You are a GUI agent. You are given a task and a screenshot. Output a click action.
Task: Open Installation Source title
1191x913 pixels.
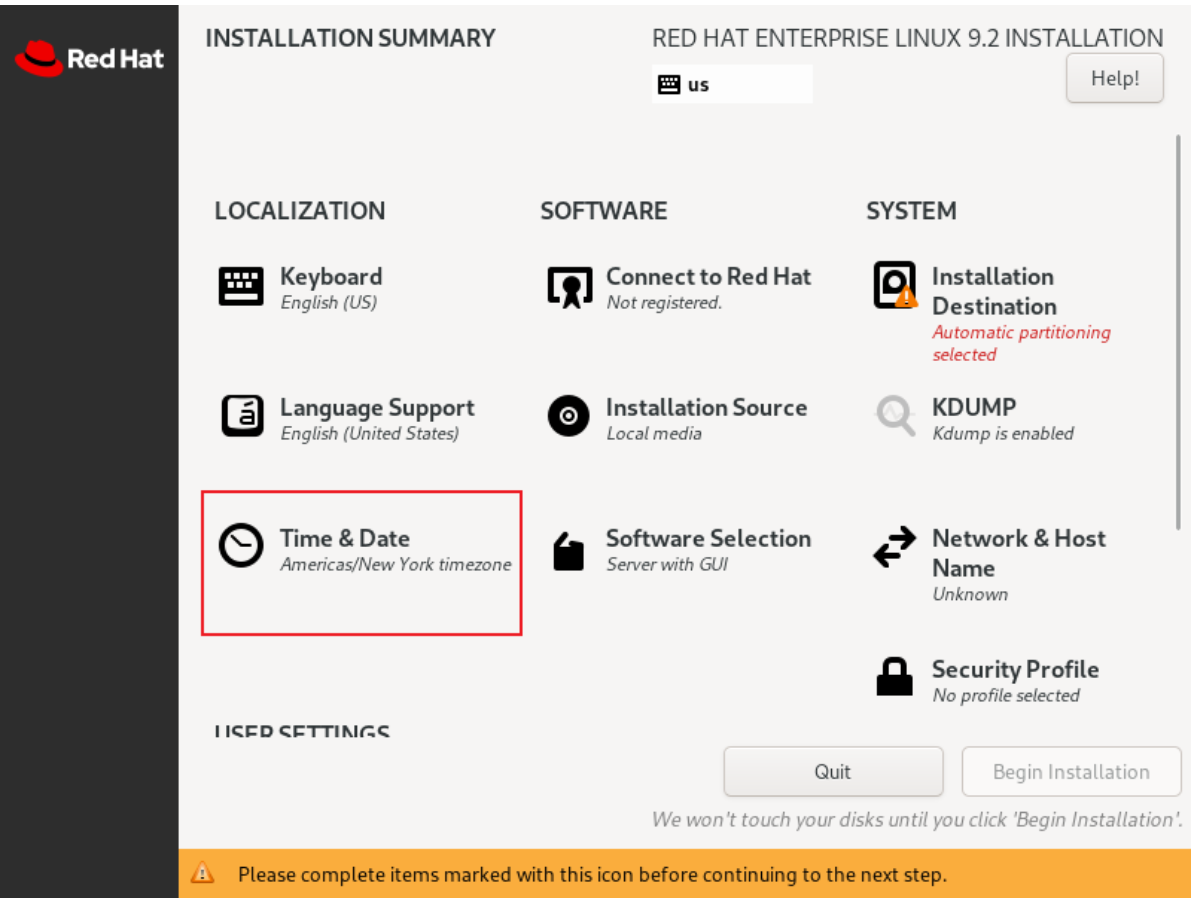click(x=706, y=407)
